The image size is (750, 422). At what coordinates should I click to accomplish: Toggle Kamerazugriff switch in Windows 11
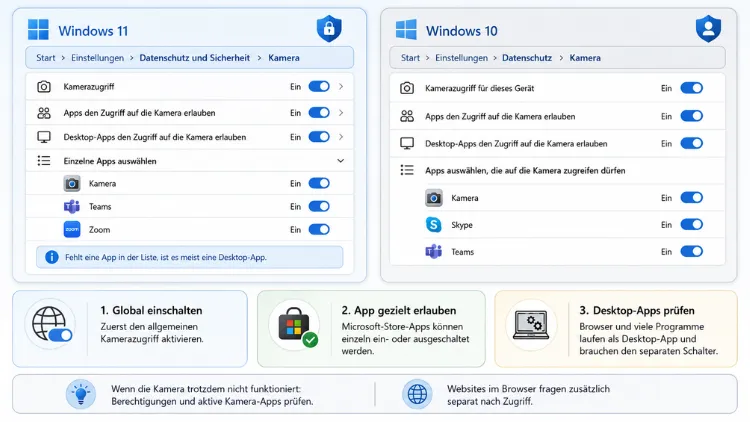[x=319, y=87]
